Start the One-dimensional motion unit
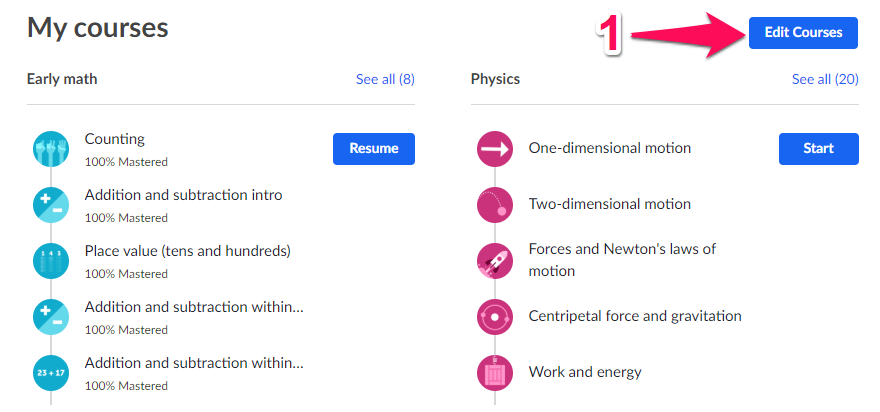This screenshot has height=412, width=880. [x=819, y=149]
